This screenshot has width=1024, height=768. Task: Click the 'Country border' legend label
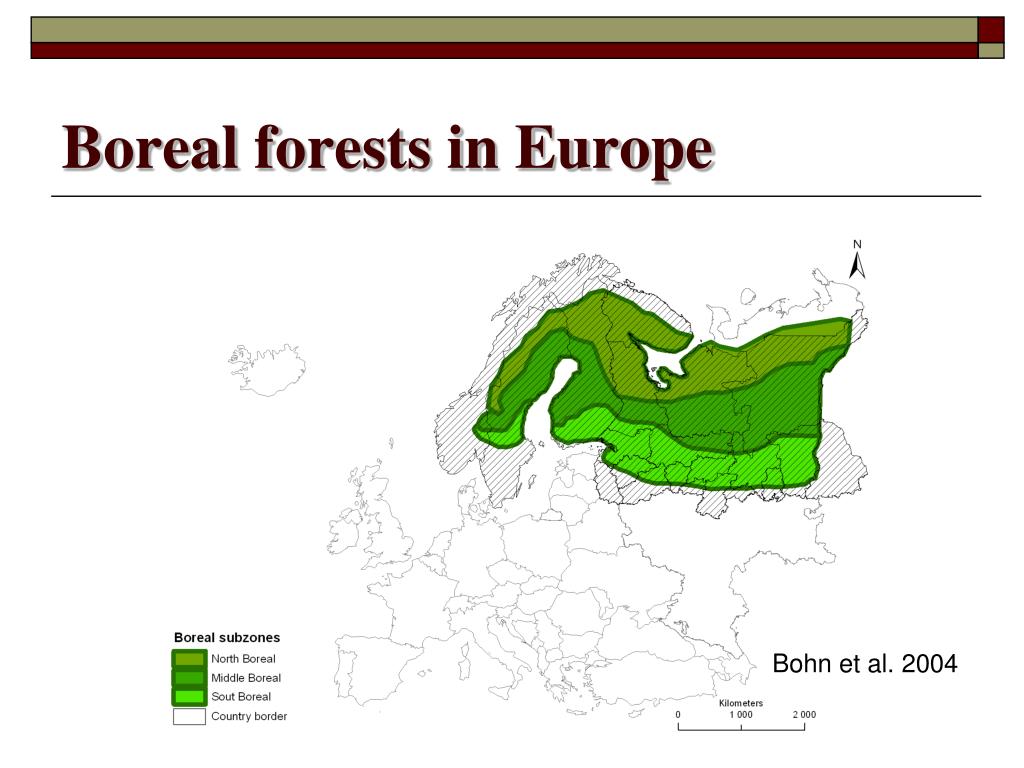click(249, 716)
